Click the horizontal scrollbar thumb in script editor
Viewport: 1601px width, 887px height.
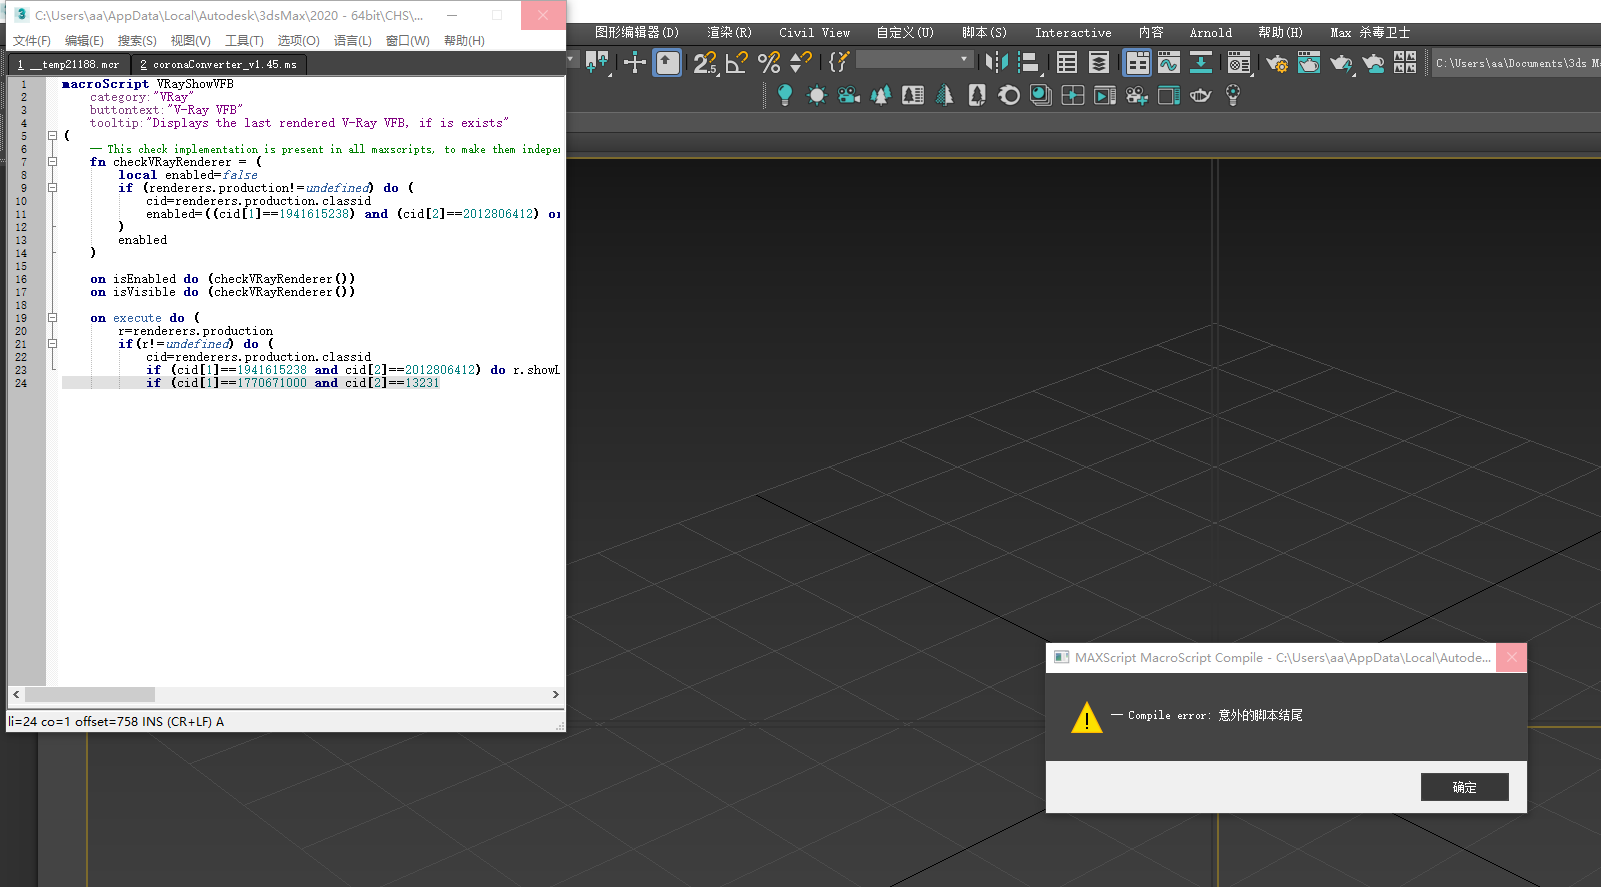[x=90, y=694]
